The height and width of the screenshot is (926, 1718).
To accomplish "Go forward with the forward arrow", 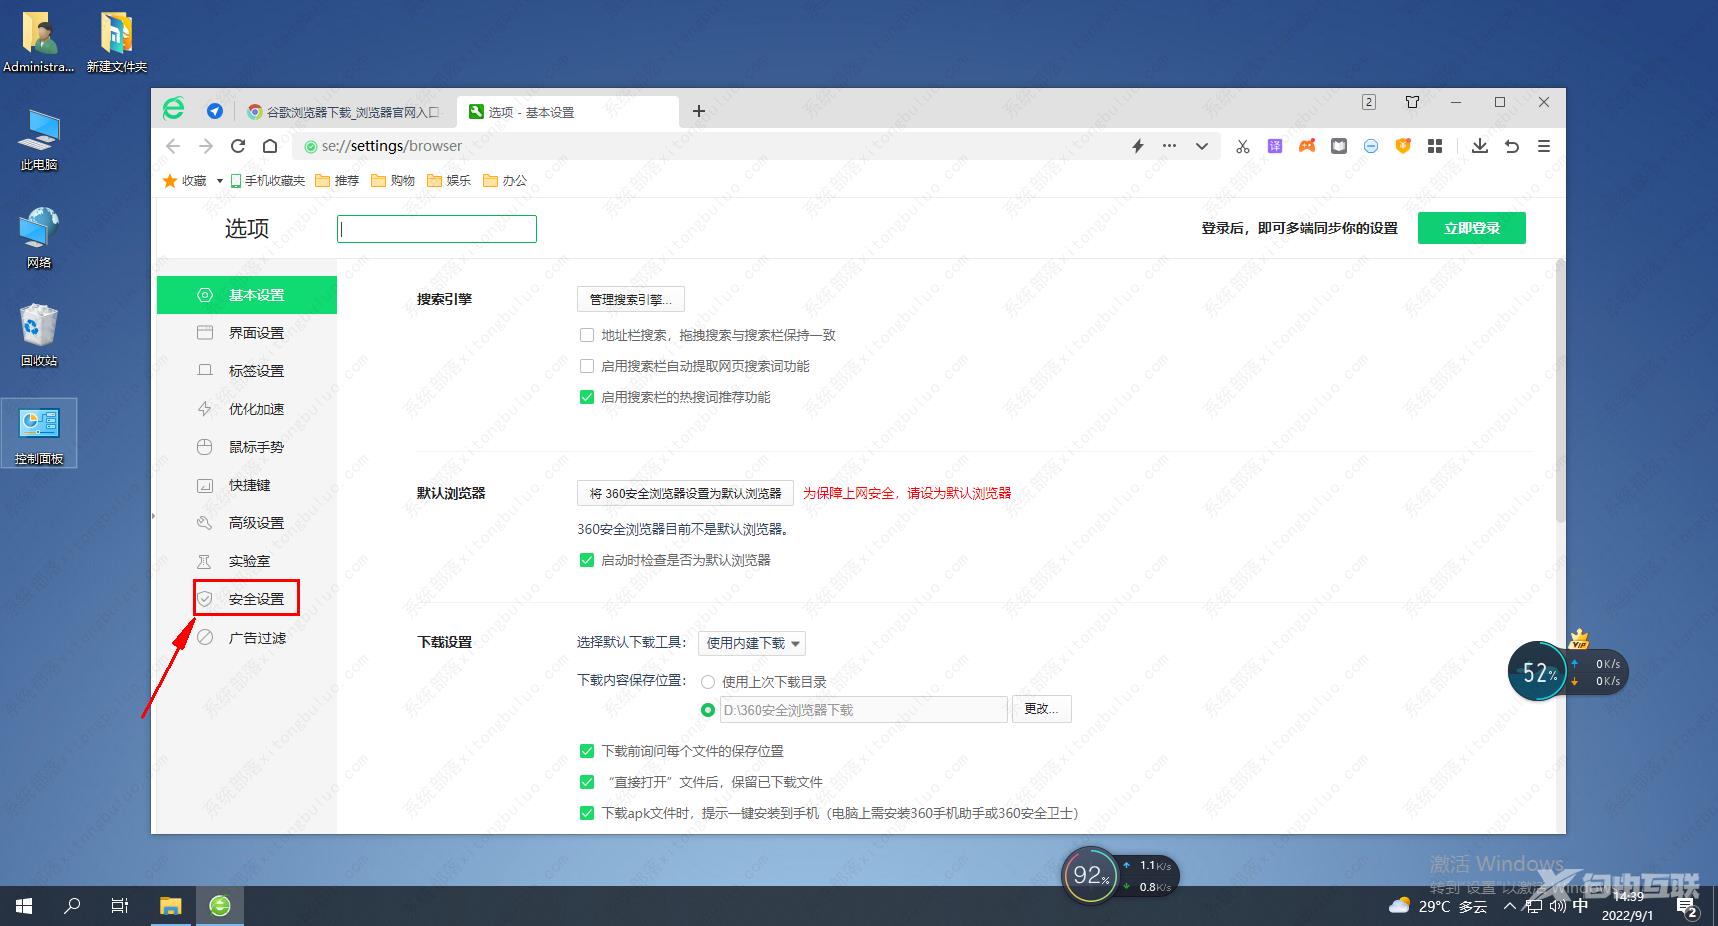I will pos(206,146).
